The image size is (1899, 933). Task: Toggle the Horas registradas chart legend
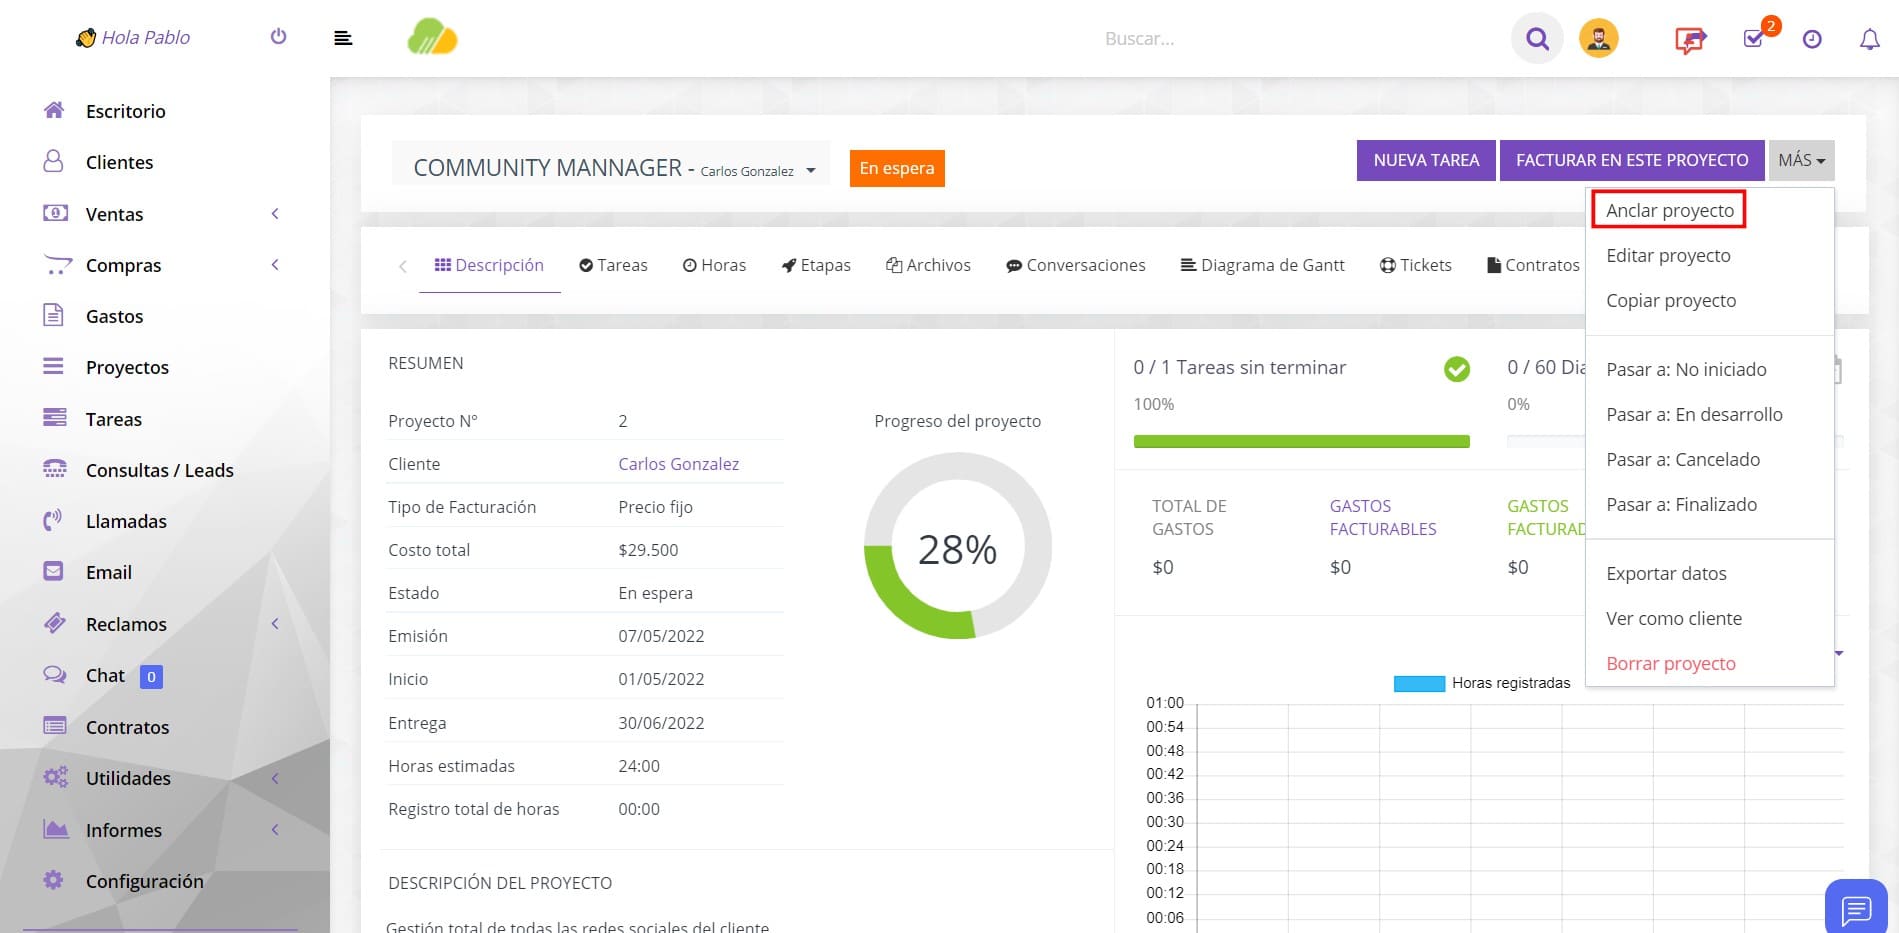click(x=1481, y=683)
